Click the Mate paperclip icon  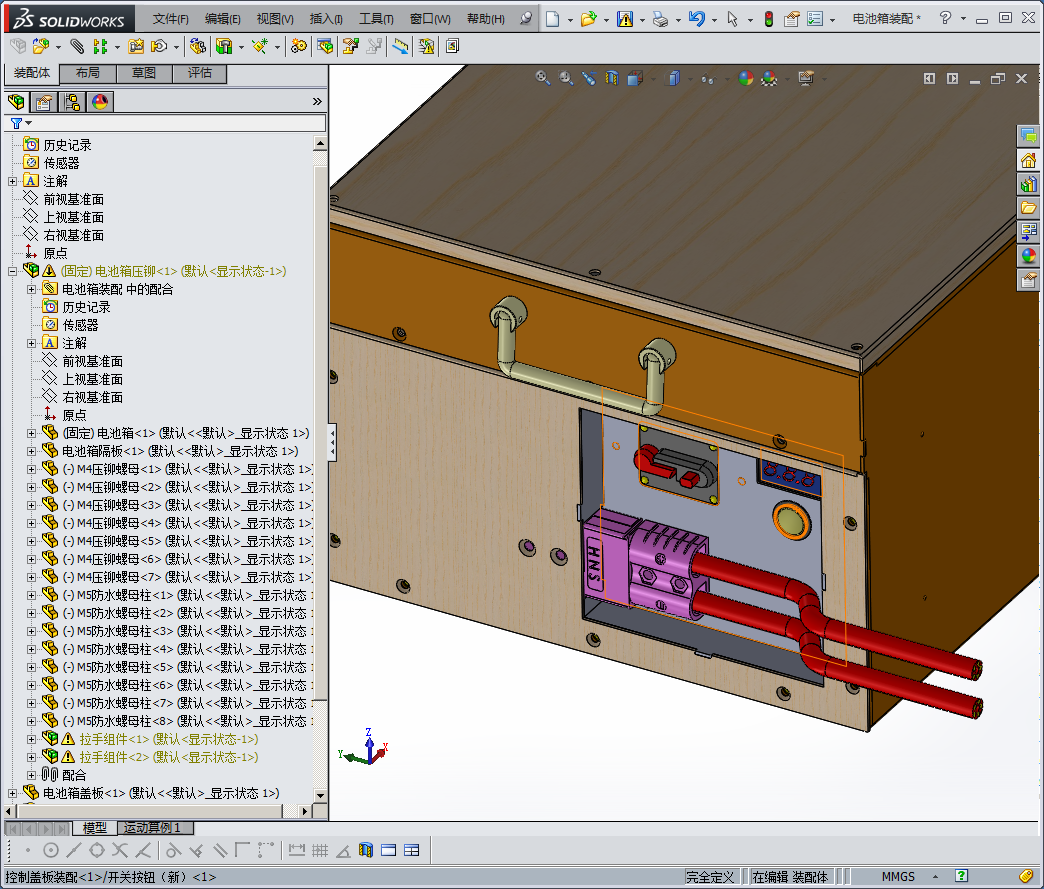[77, 46]
